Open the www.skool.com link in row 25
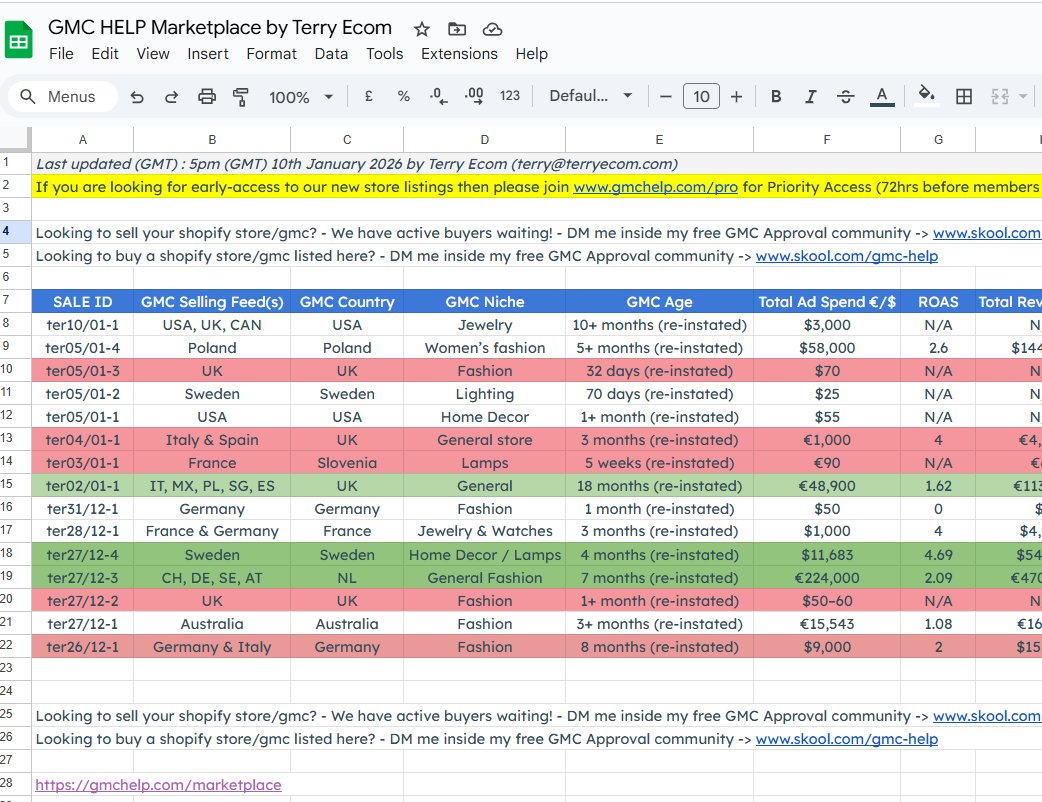 coord(987,716)
